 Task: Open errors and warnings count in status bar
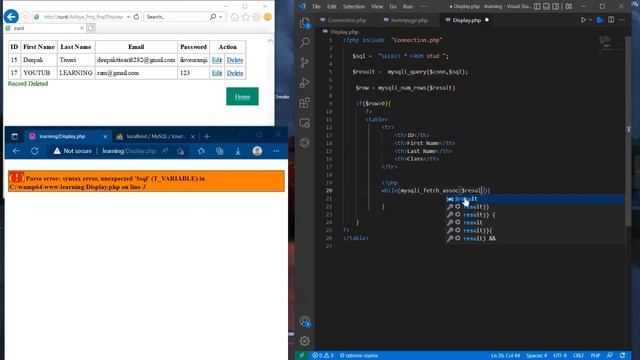tap(323, 356)
